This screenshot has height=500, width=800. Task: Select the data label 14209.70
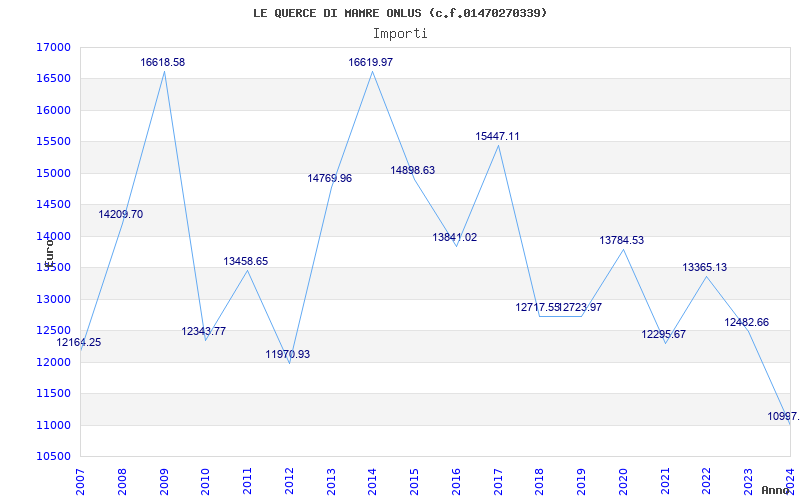click(x=120, y=214)
